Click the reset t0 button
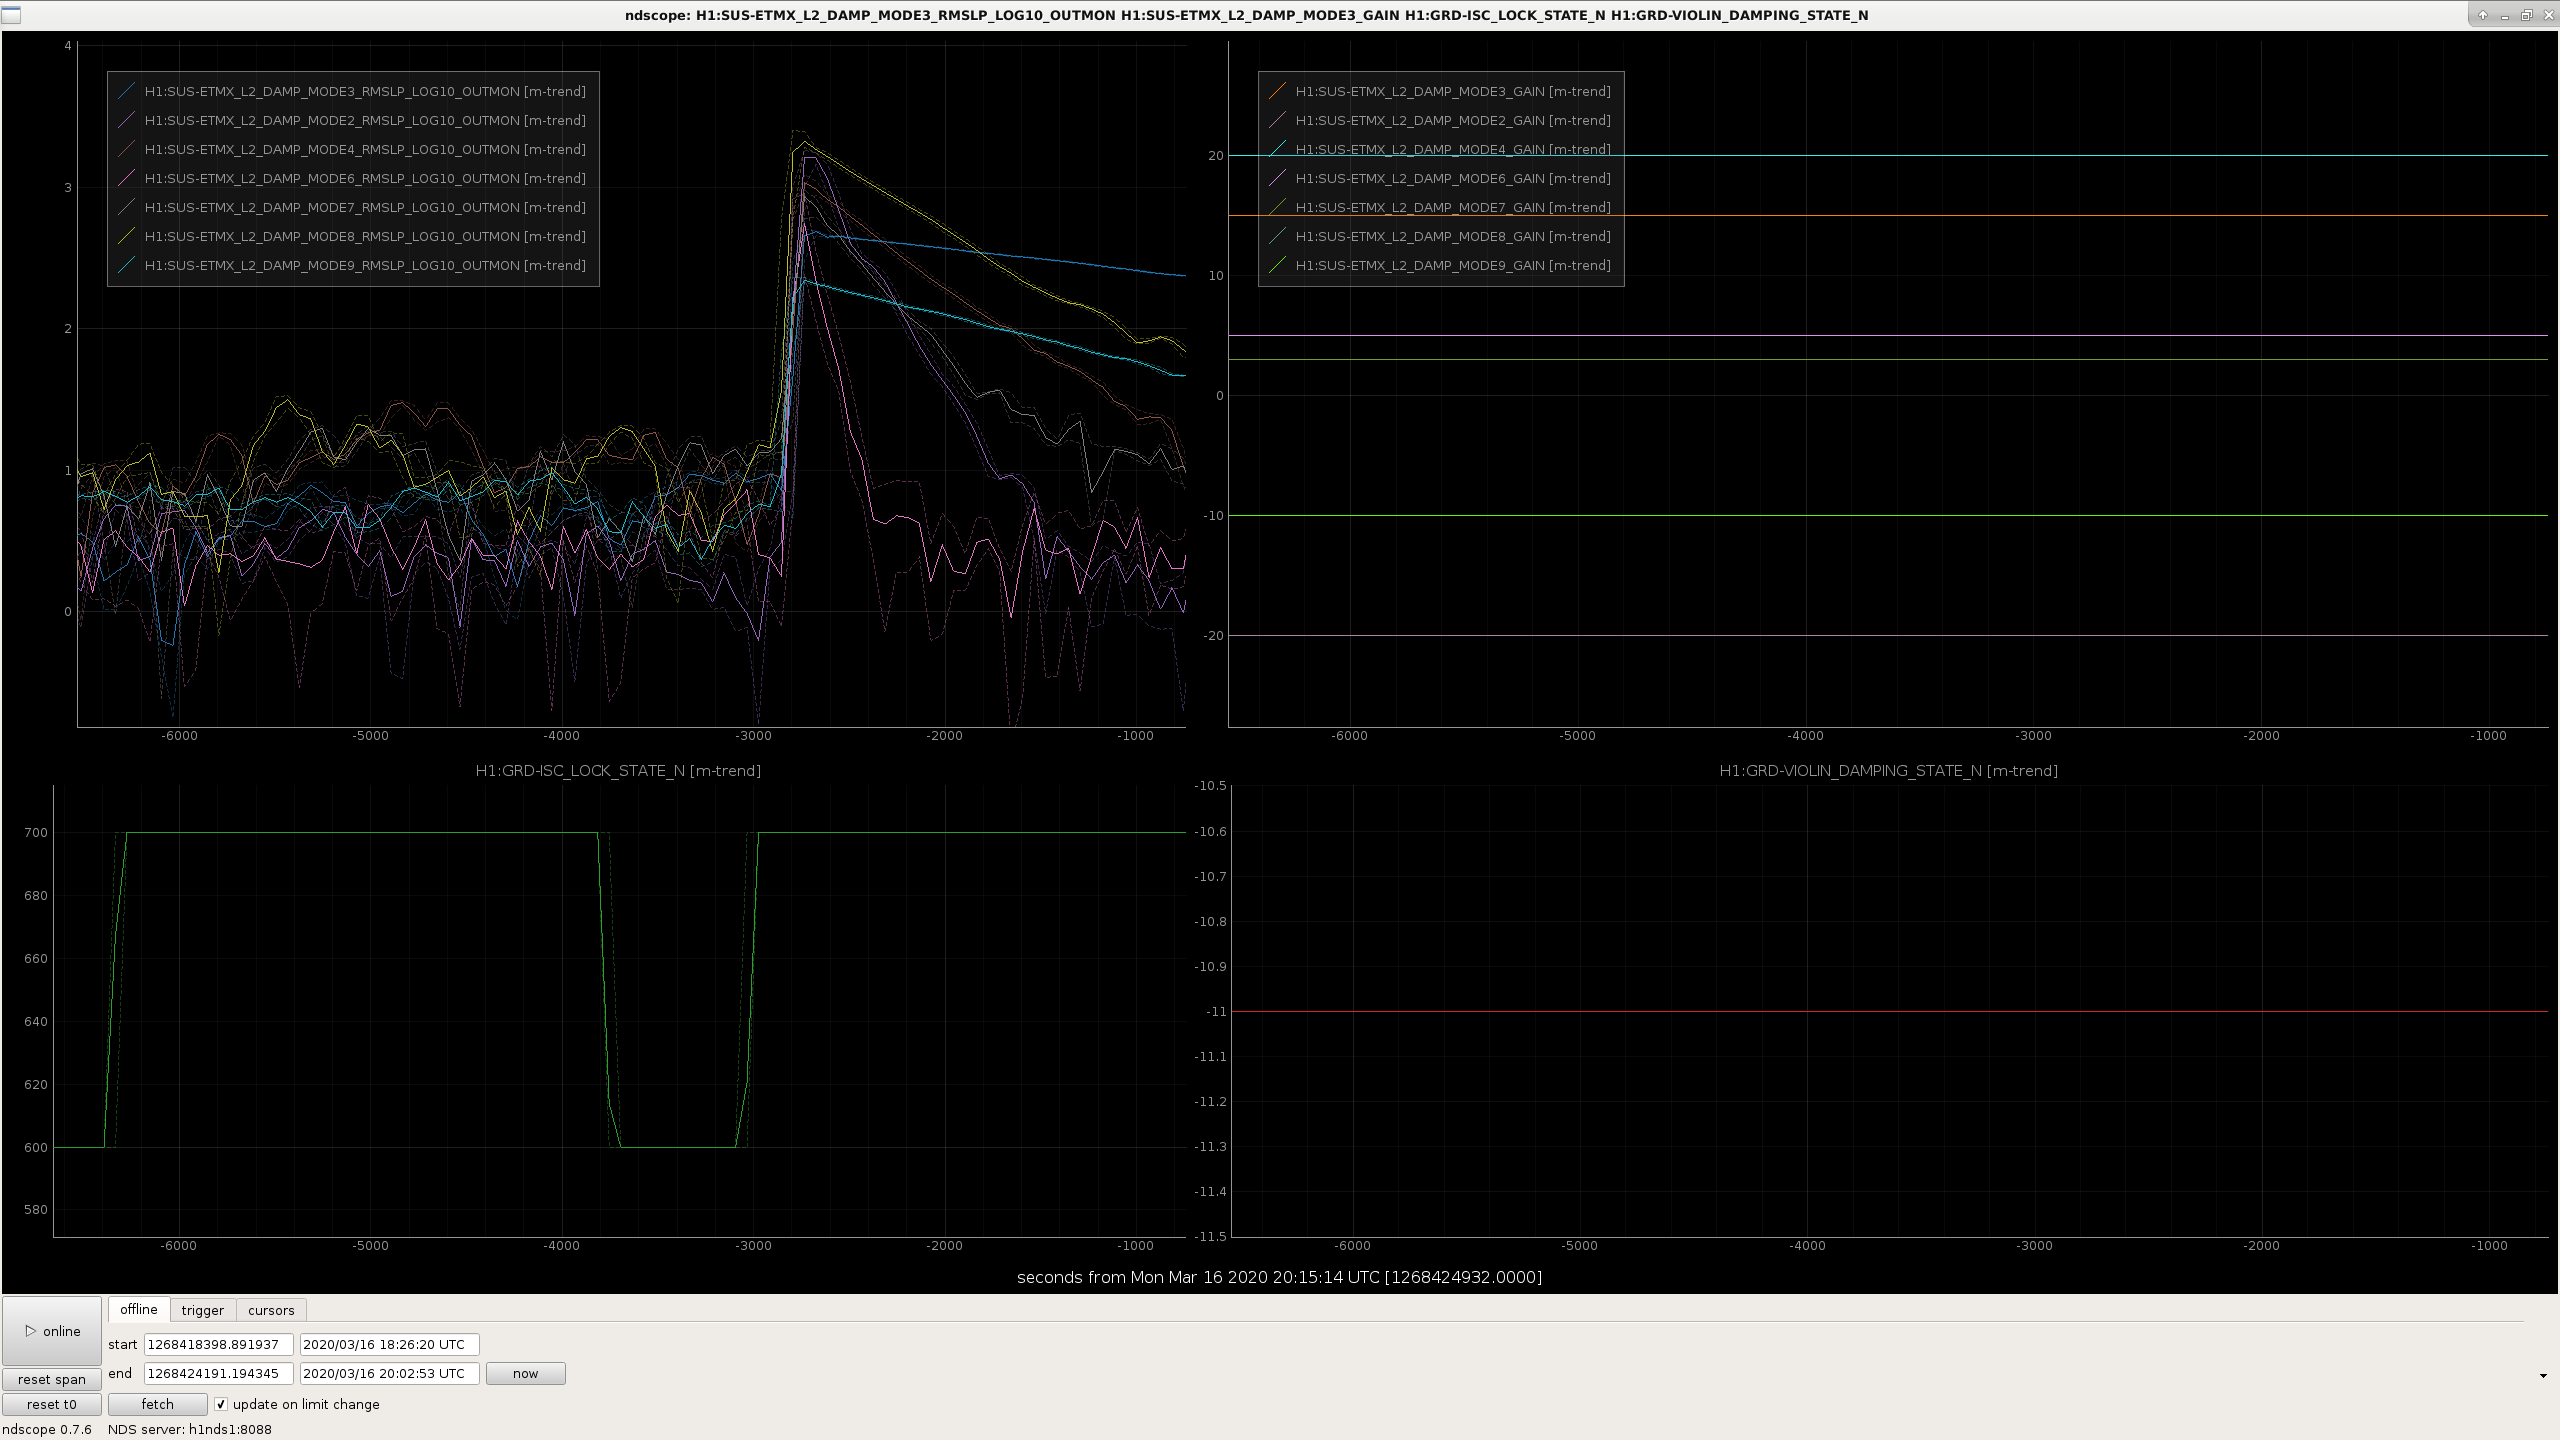 pyautogui.click(x=52, y=1404)
